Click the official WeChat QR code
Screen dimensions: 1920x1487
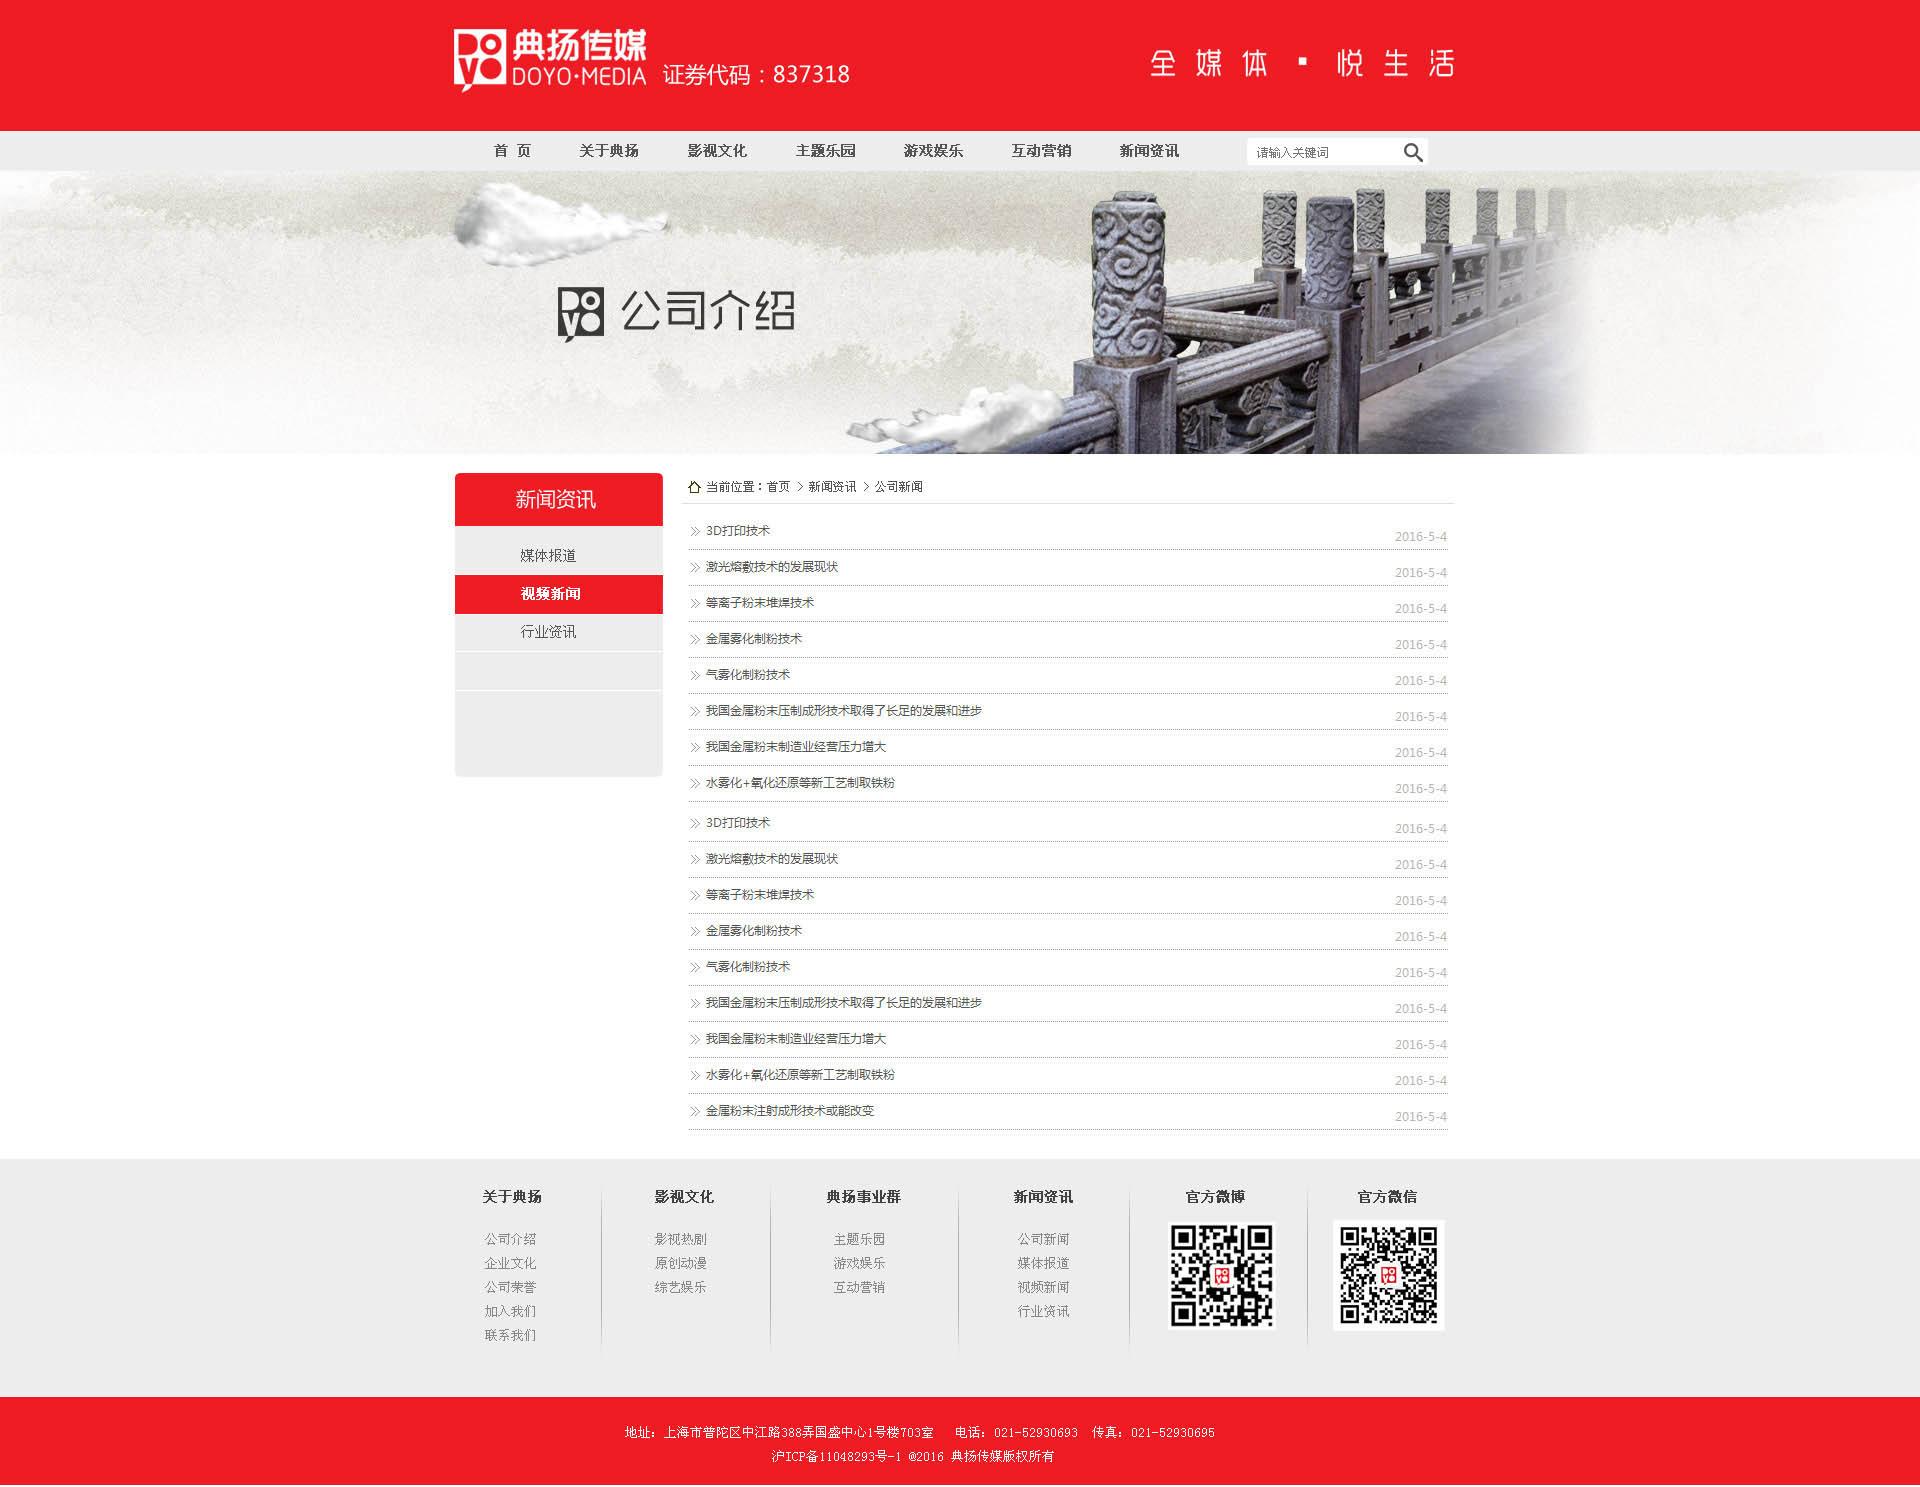[x=1388, y=1275]
